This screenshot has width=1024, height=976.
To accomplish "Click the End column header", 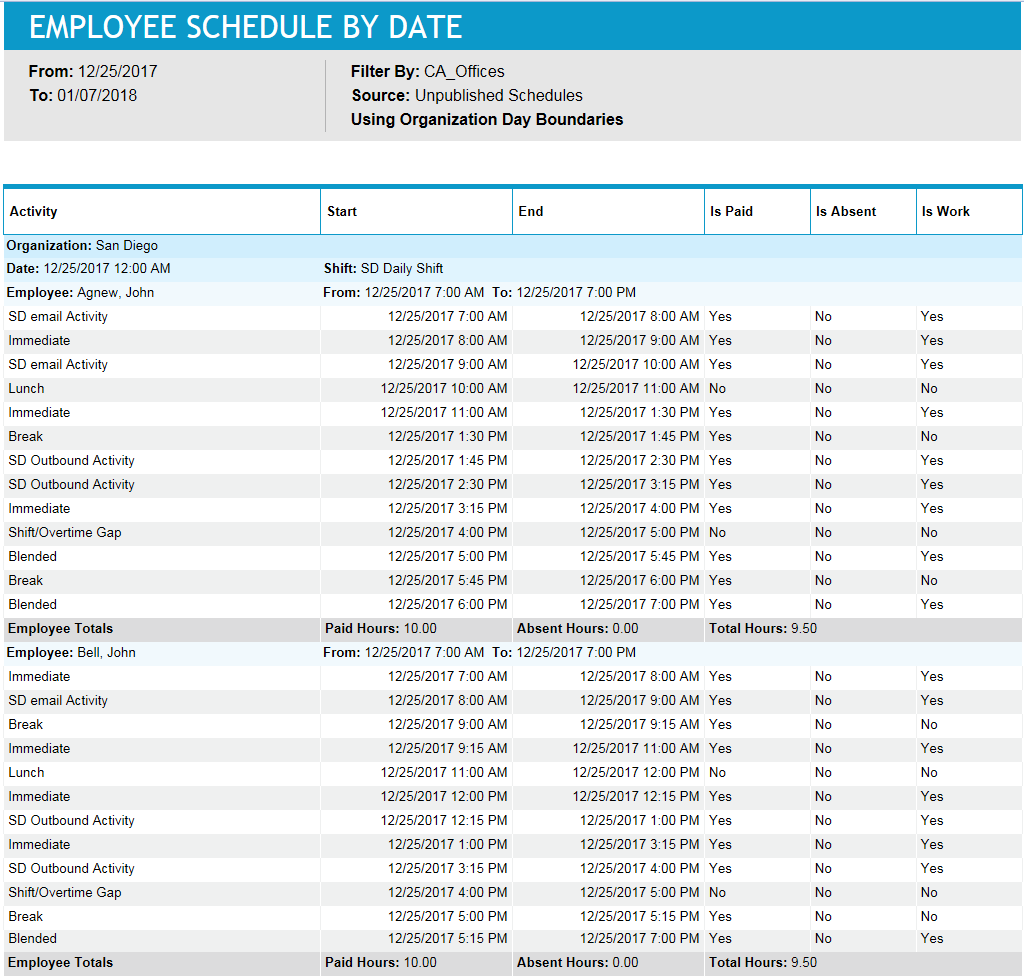I will [x=529, y=211].
